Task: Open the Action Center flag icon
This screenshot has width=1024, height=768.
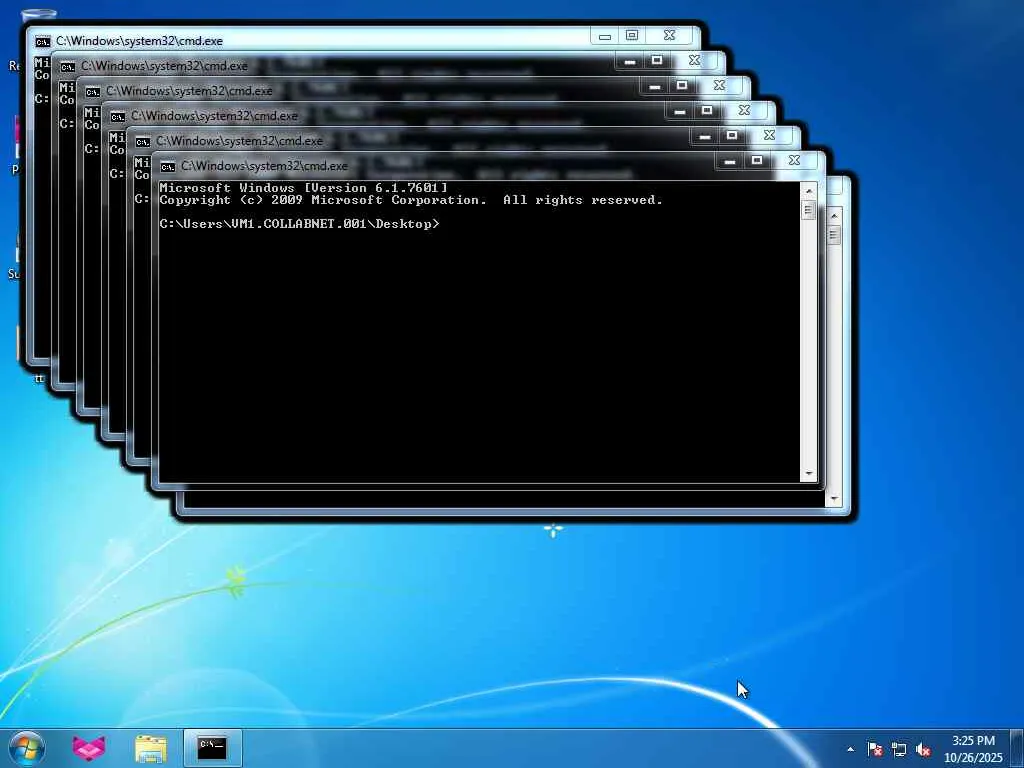Action: pyautogui.click(x=875, y=749)
